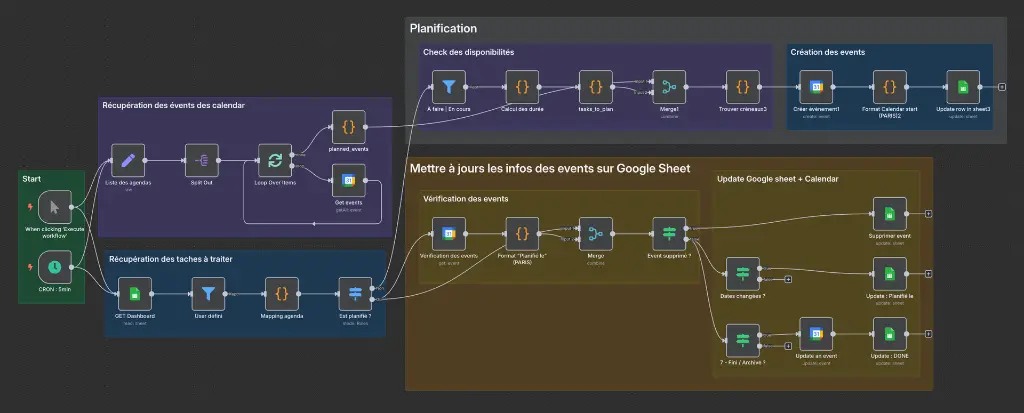Open the 'planned_events' code node

pos(348,127)
